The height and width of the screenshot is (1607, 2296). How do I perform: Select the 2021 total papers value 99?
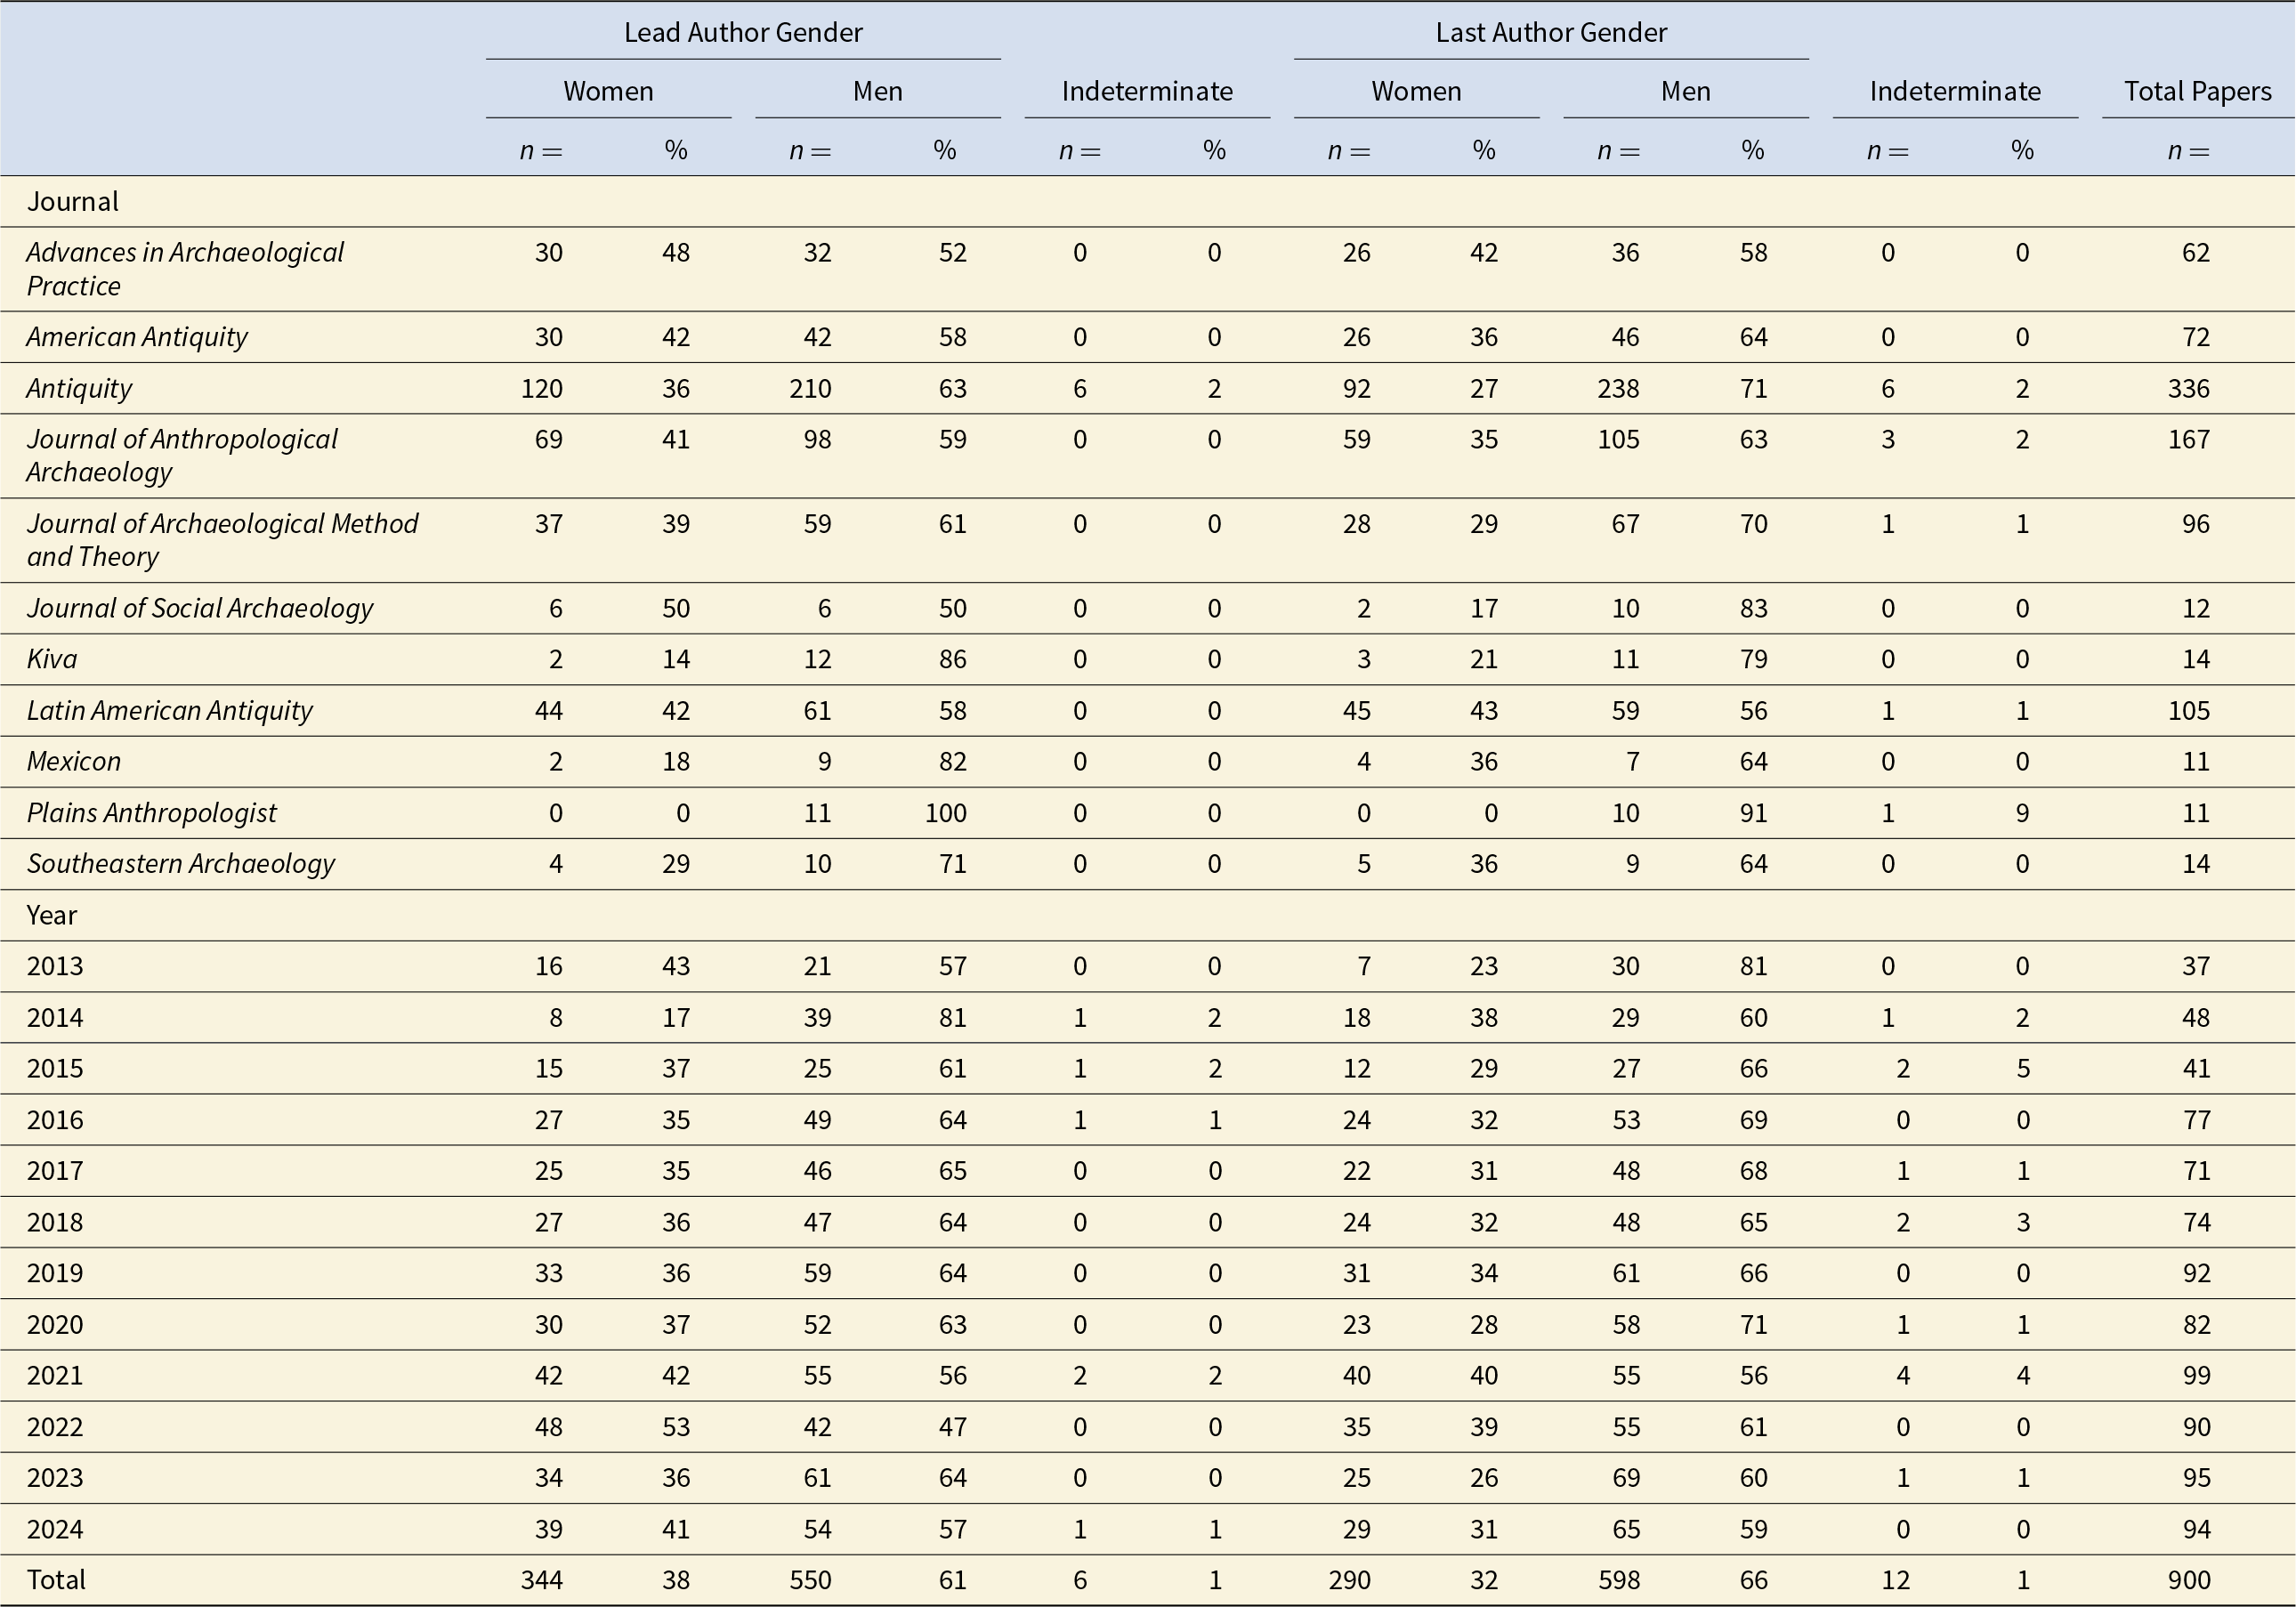(x=2197, y=1375)
